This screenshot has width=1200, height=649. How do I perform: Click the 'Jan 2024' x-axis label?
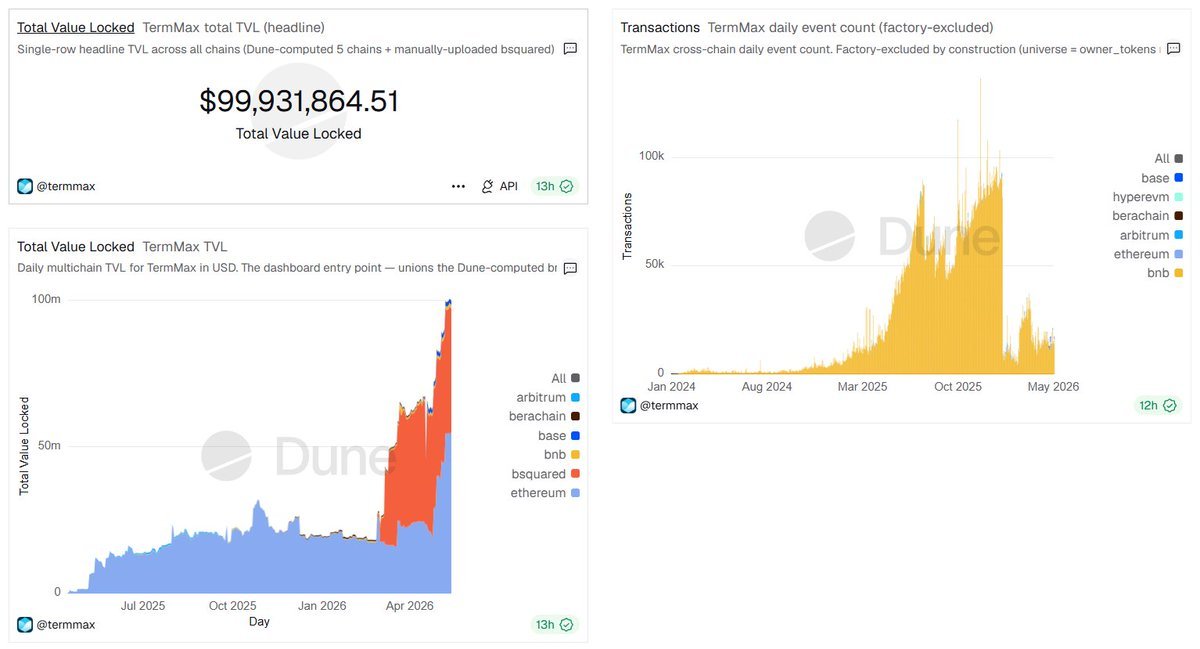(670, 386)
